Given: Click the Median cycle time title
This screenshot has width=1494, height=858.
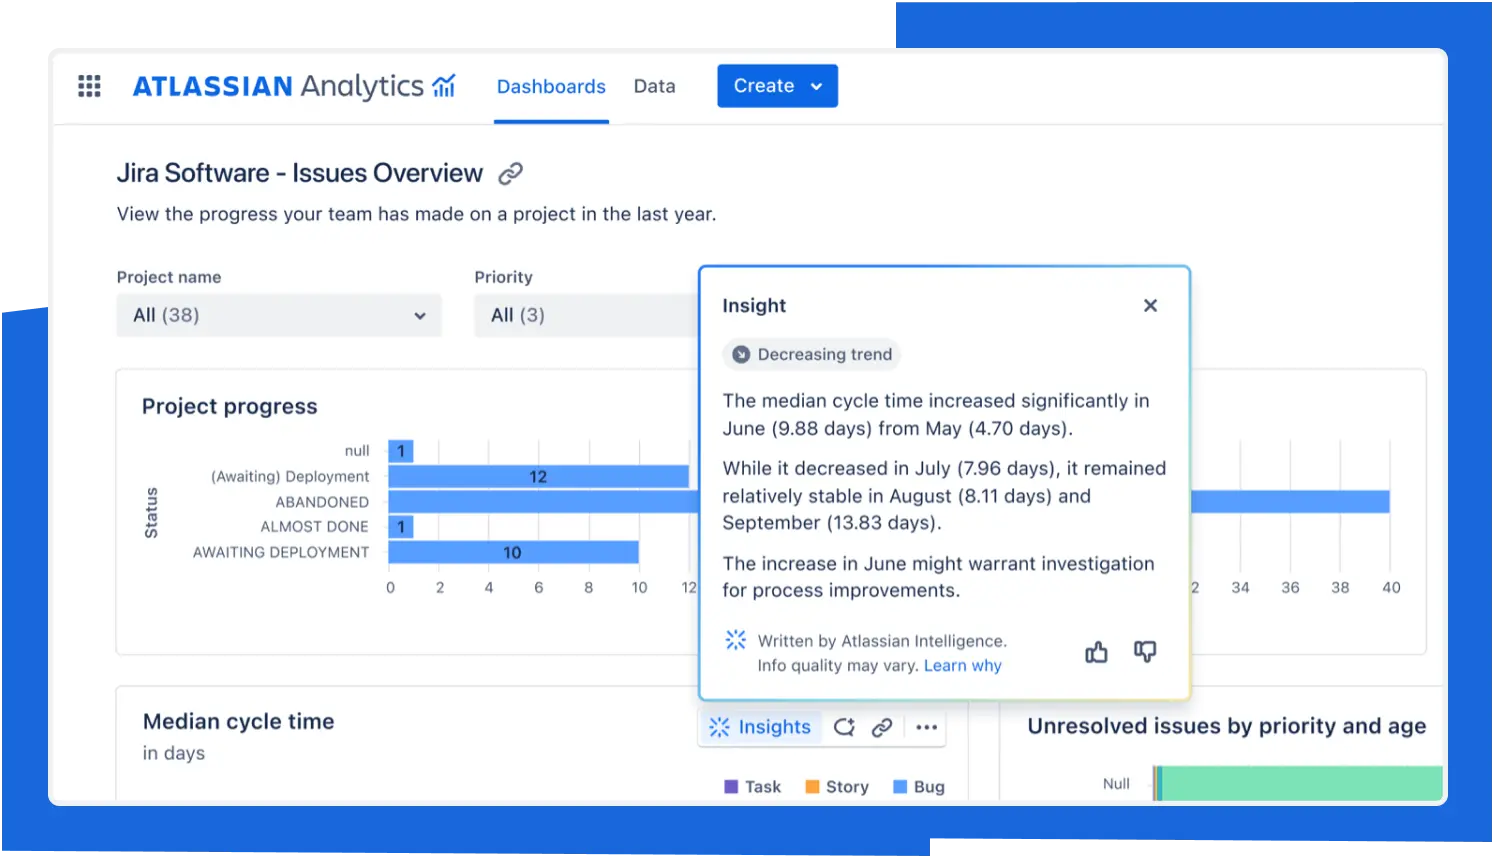Looking at the screenshot, I should tap(238, 722).
